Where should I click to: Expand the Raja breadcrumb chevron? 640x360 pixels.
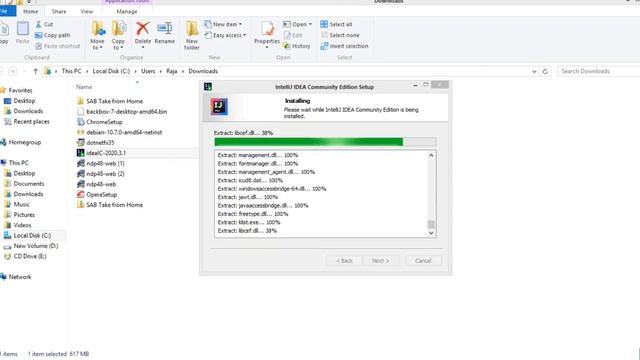point(183,71)
